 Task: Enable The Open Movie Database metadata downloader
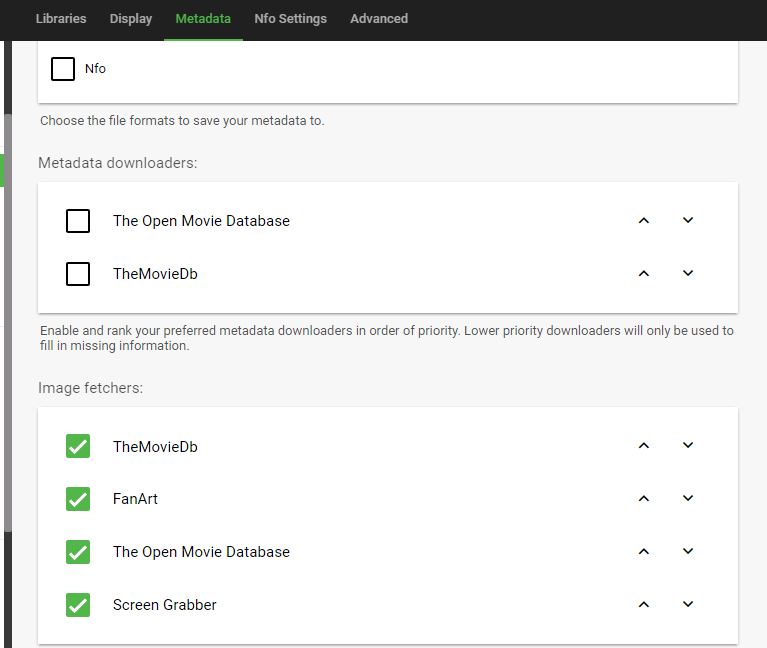[x=78, y=221]
